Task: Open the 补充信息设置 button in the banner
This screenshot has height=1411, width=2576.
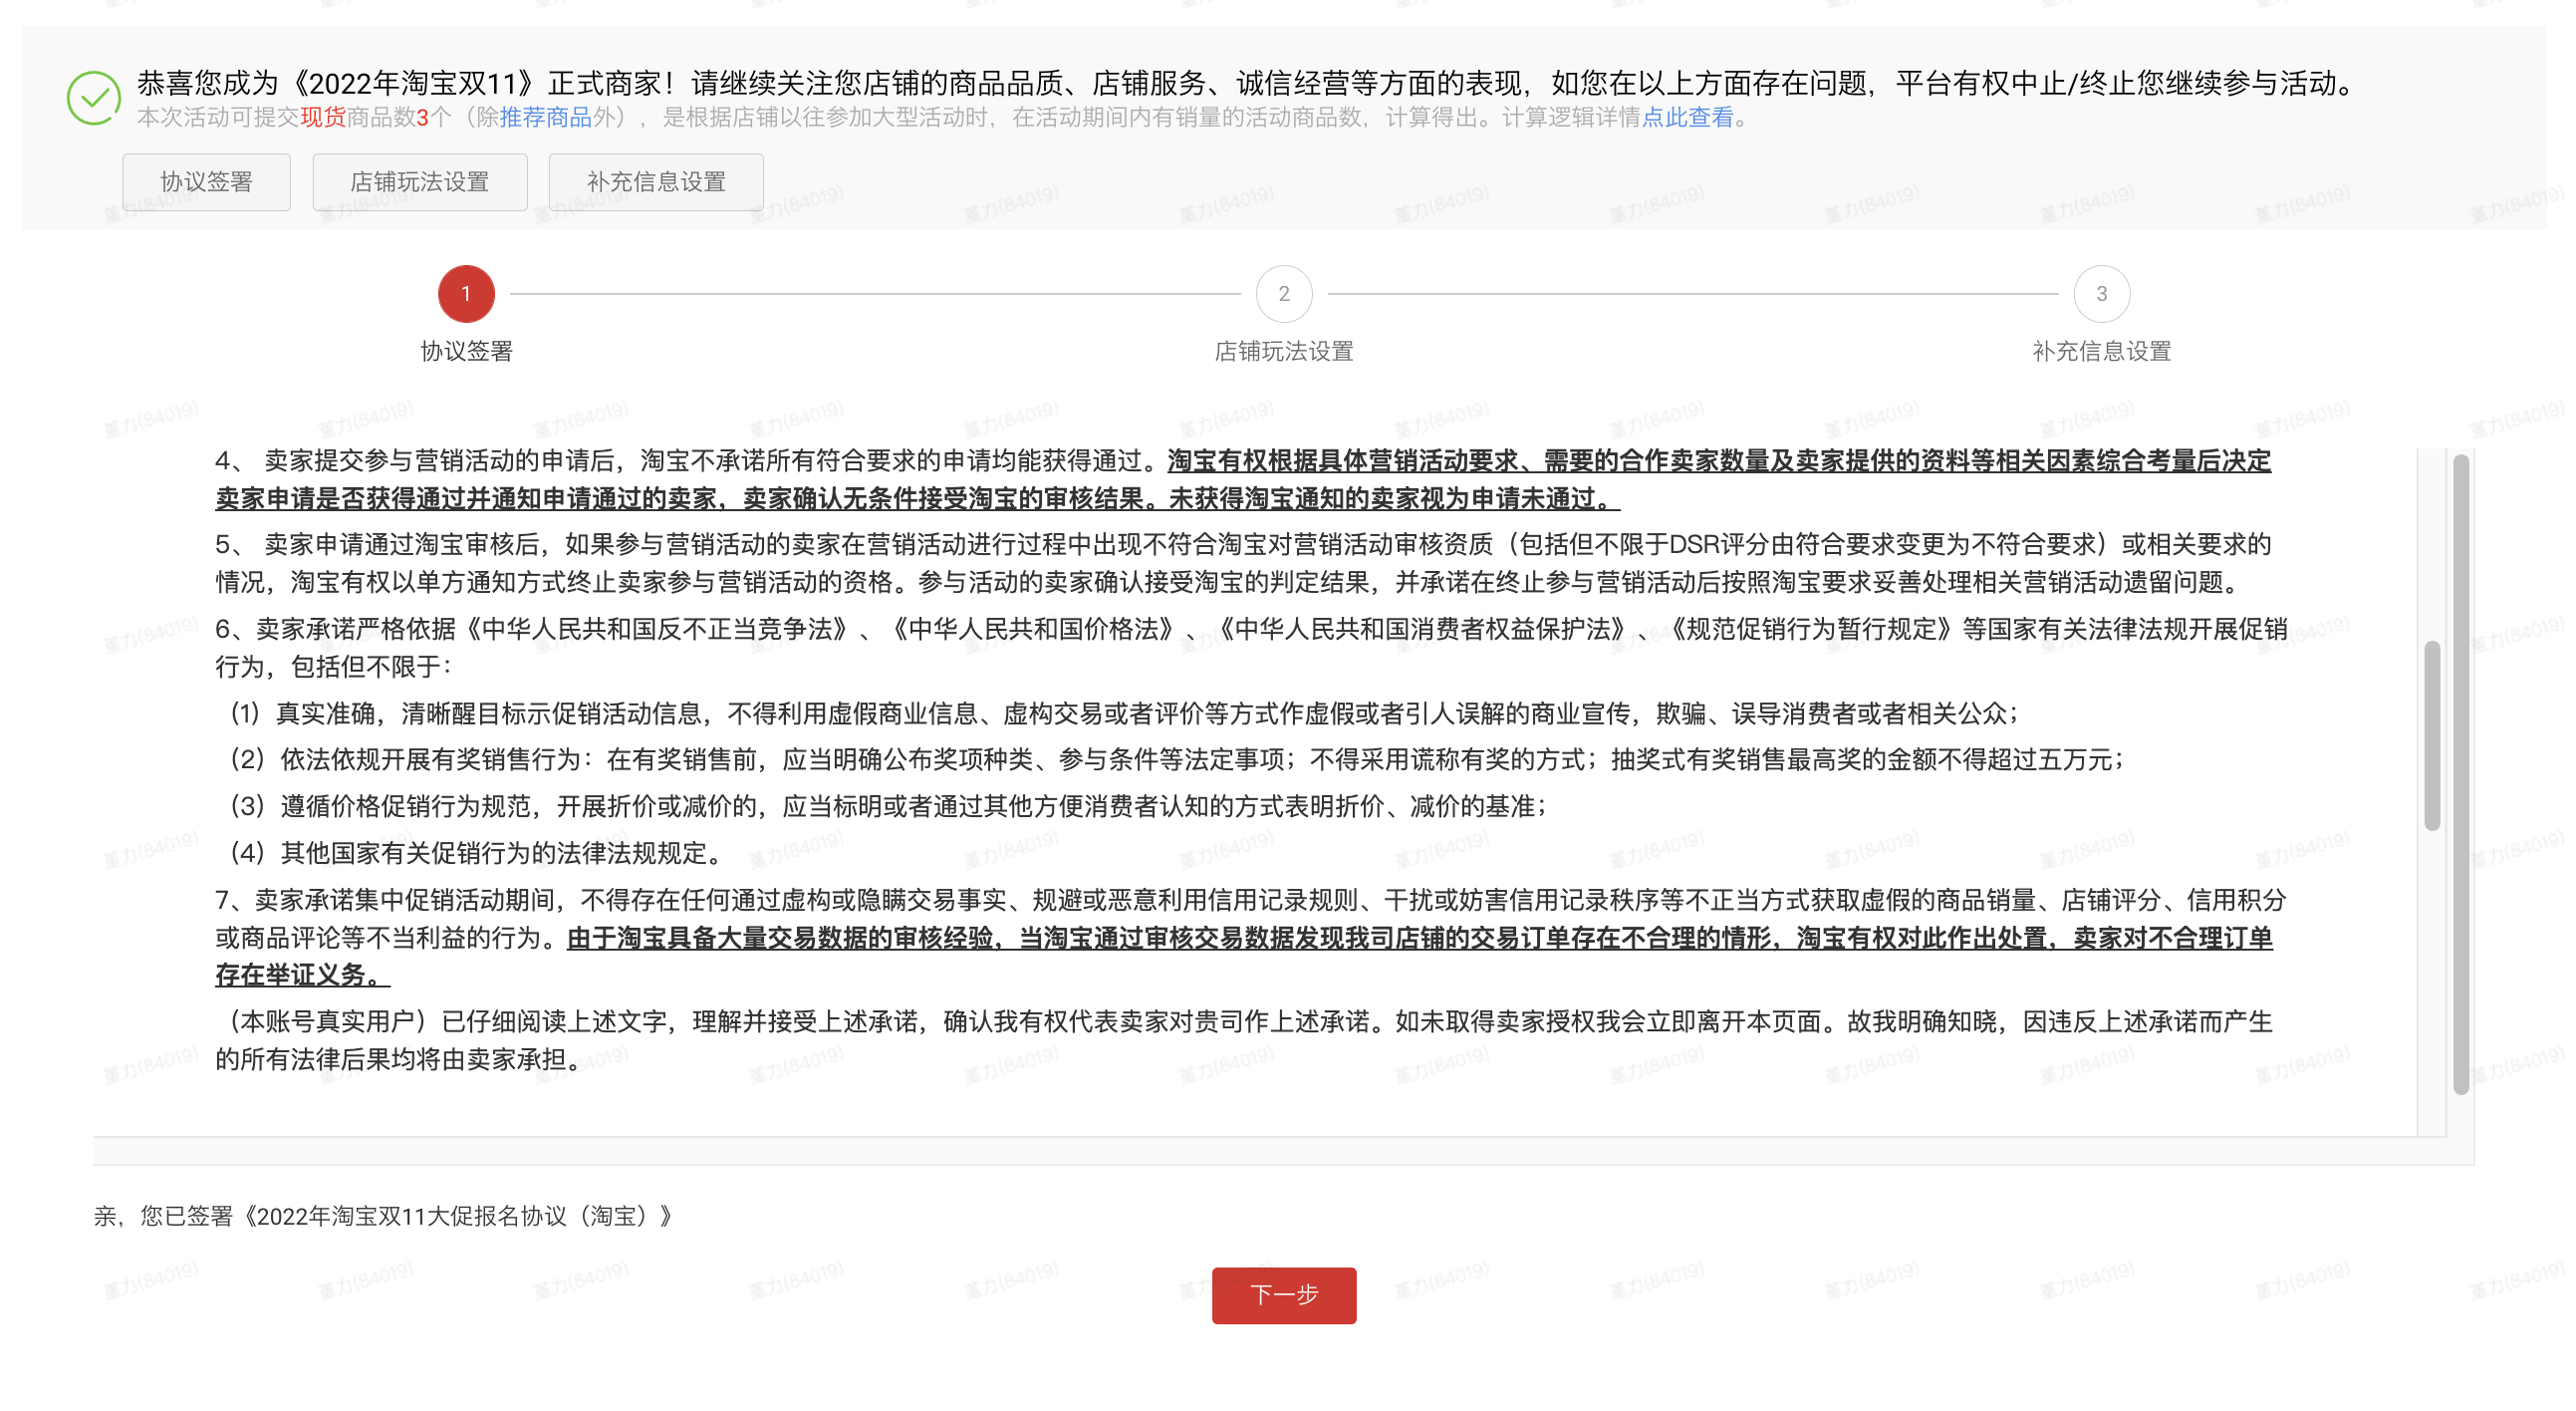Action: (x=656, y=182)
